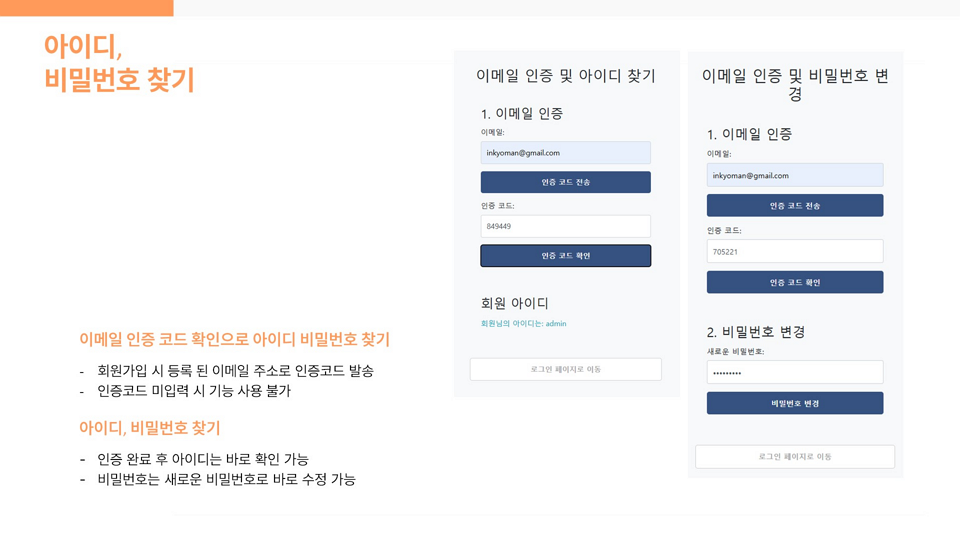Click the '2. 비밀번호 변경' section heading
Image resolution: width=960 pixels, height=540 pixels.
tap(756, 332)
